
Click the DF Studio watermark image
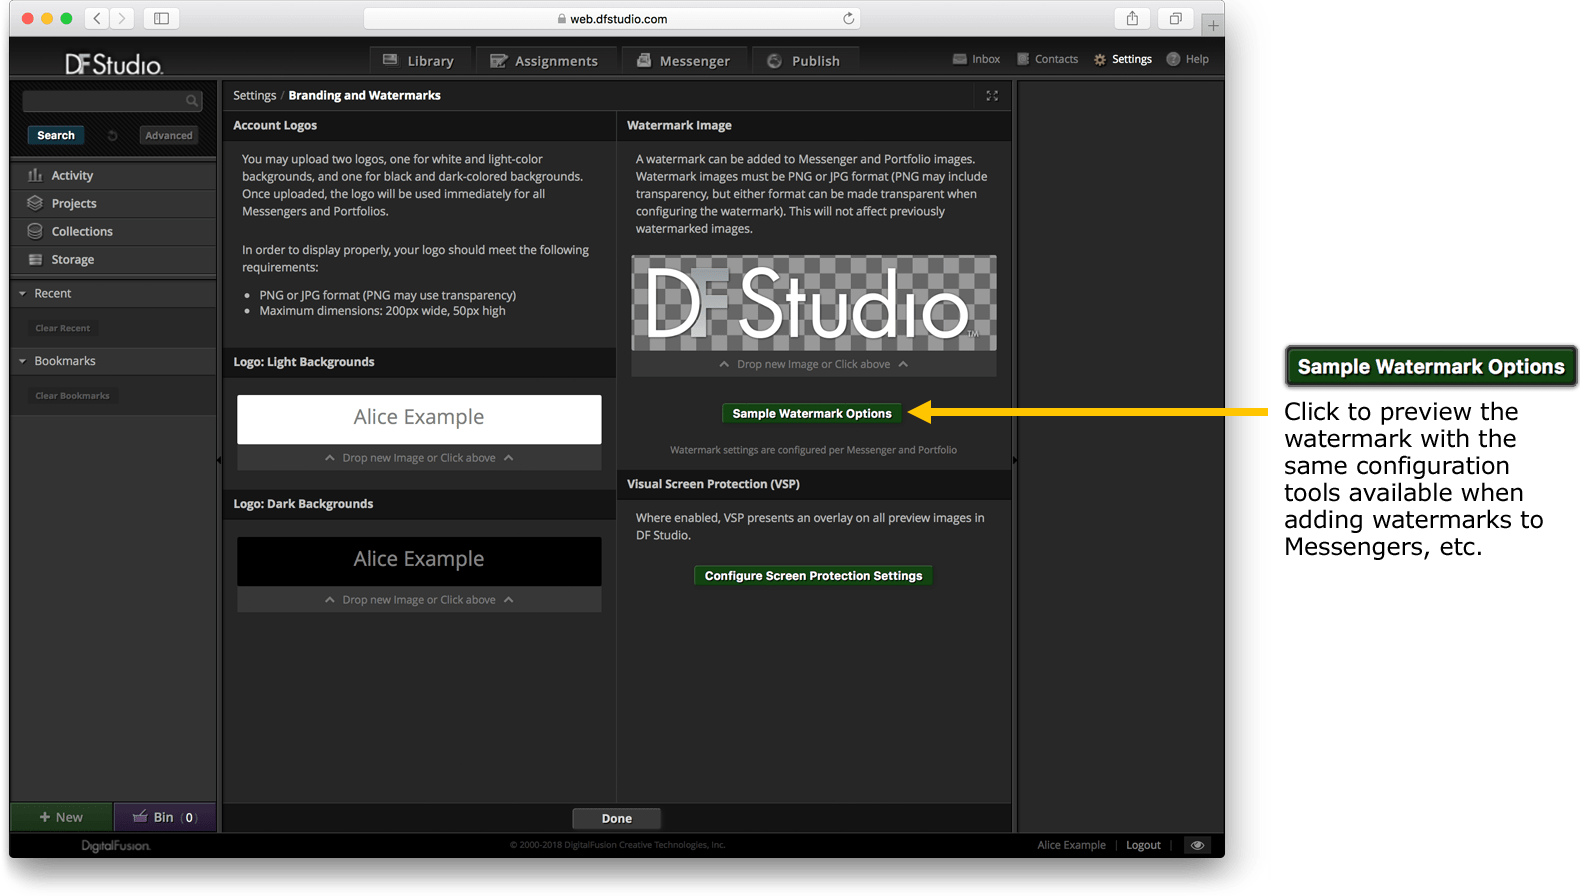(814, 303)
